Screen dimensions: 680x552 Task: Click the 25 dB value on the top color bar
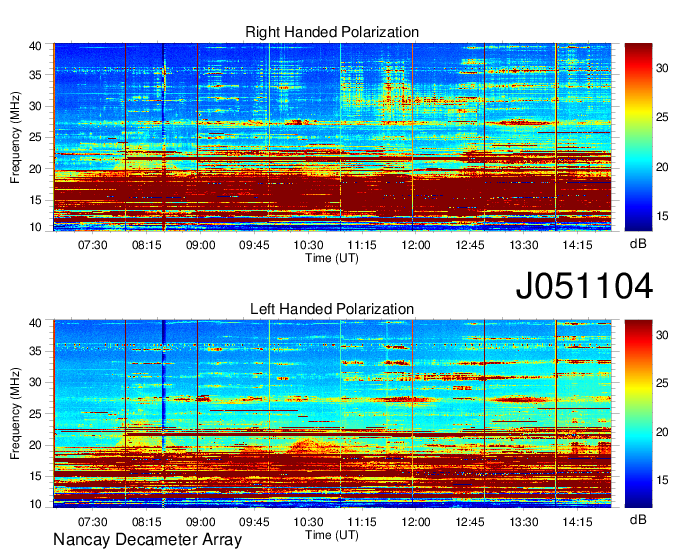tap(662, 117)
